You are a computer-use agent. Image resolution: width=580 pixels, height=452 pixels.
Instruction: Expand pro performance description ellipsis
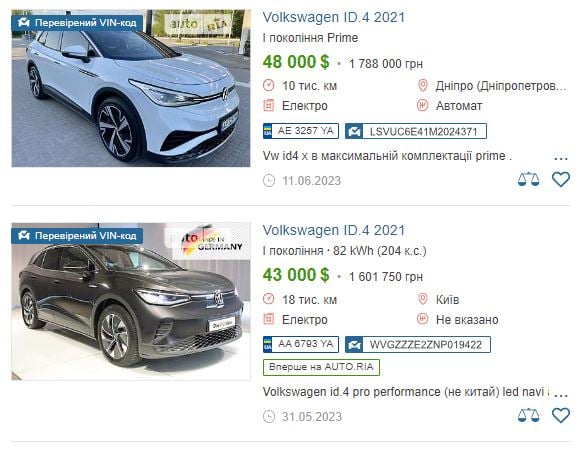(x=561, y=395)
